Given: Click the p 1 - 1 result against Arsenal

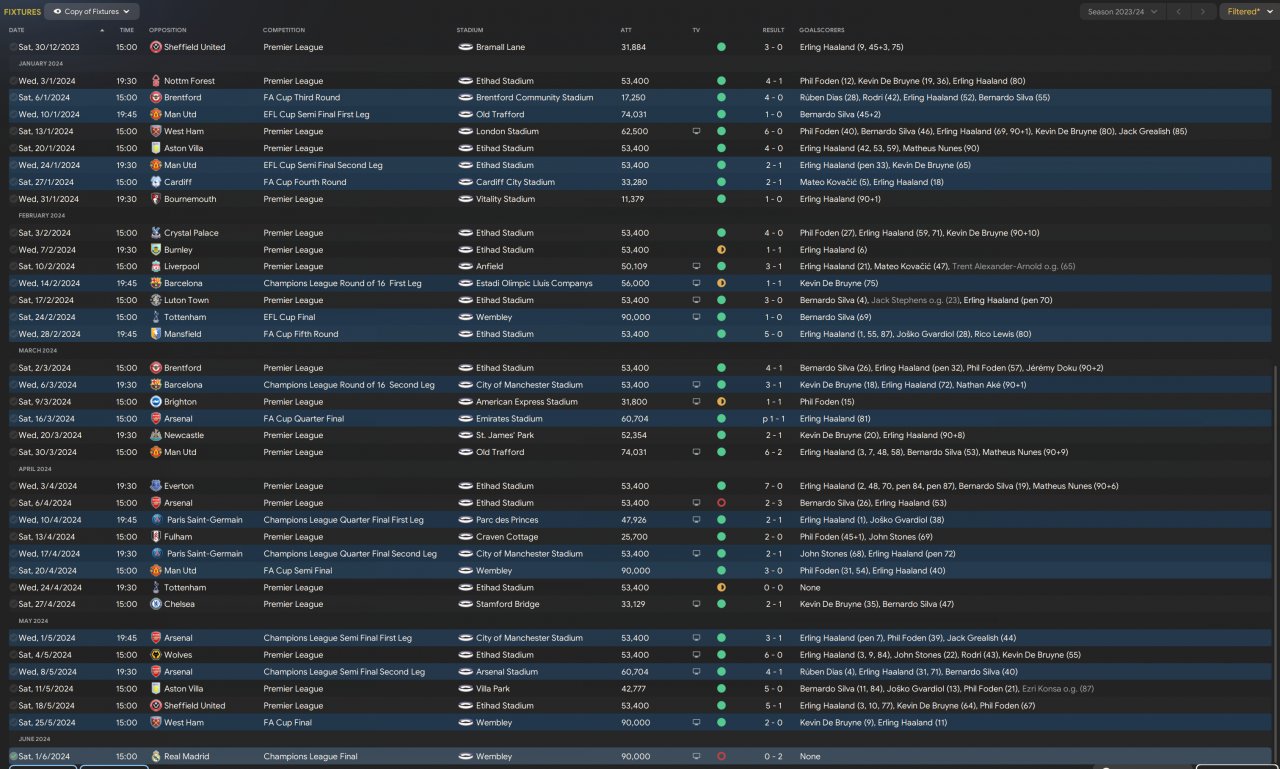Looking at the screenshot, I should click(x=773, y=419).
